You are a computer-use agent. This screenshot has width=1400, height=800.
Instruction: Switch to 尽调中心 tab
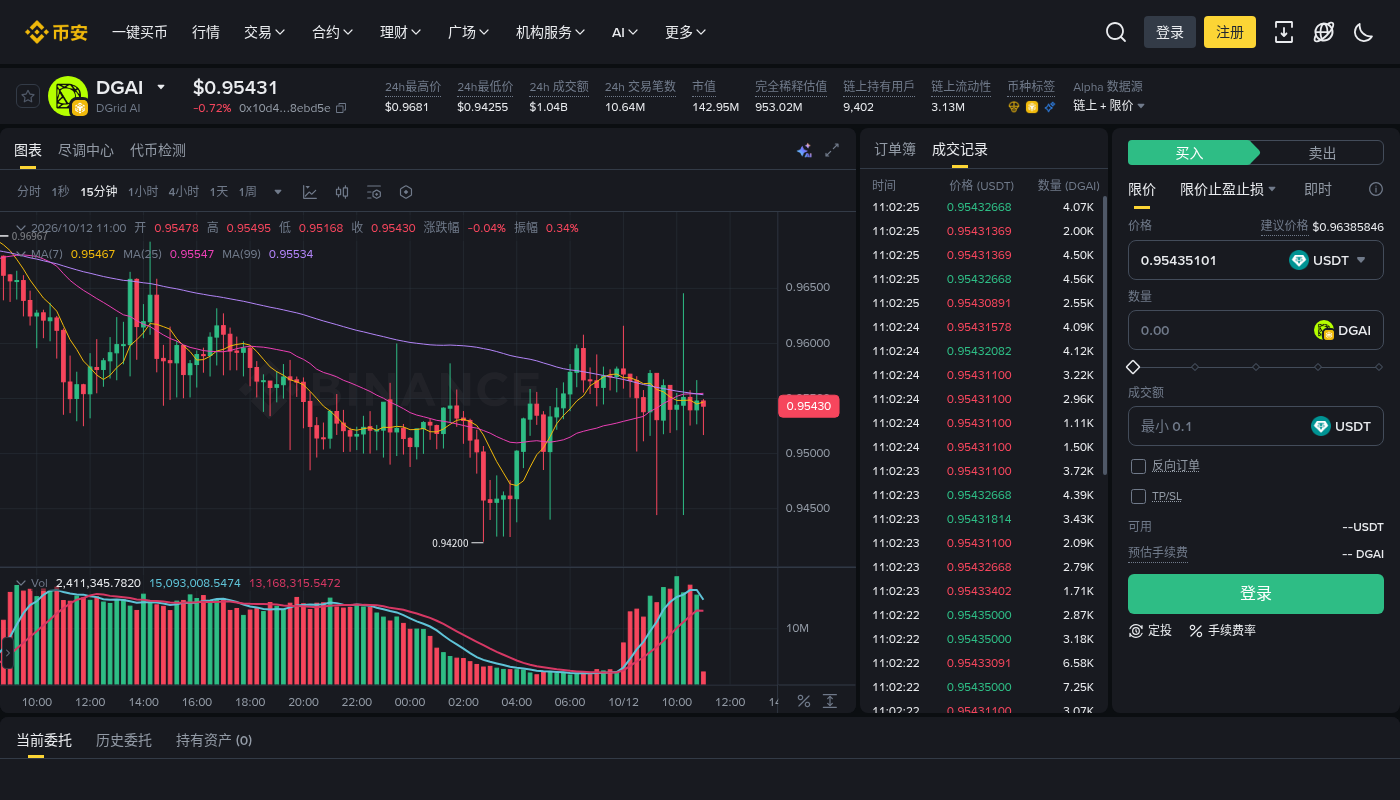click(x=86, y=150)
